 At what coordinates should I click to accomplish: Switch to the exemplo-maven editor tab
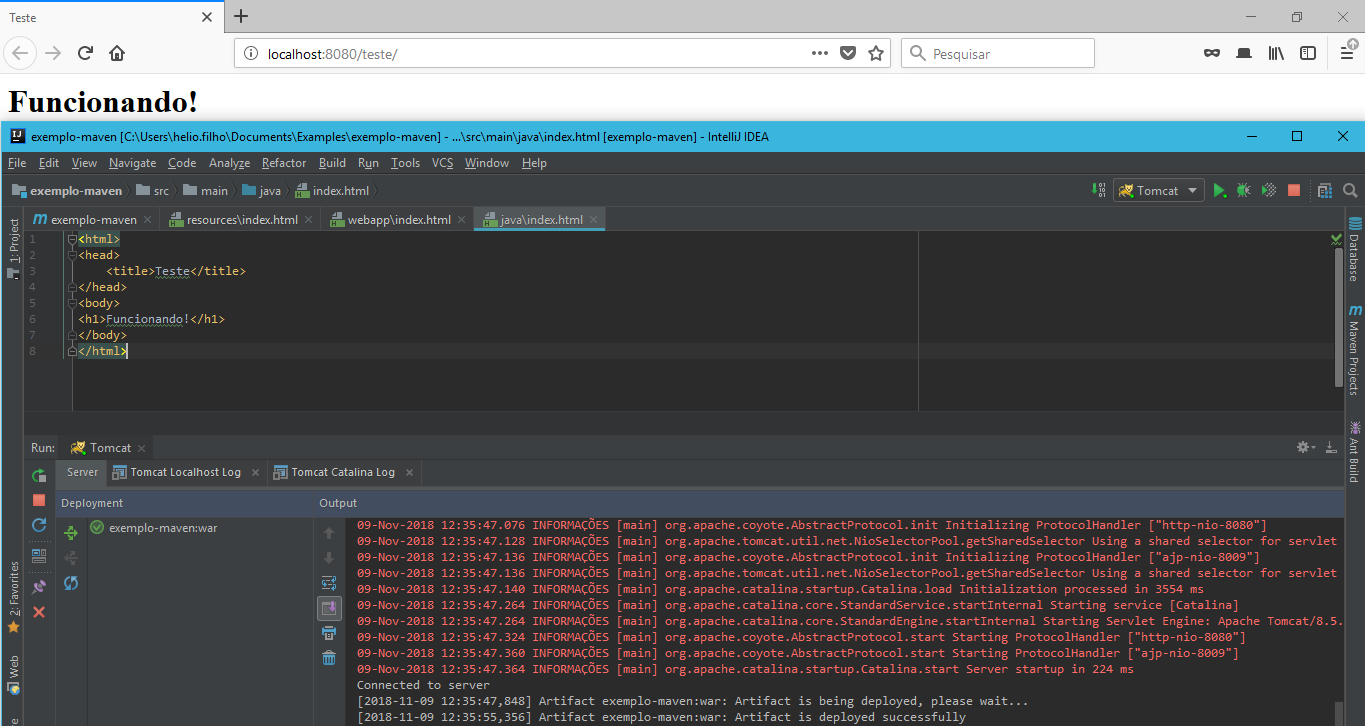tap(92, 219)
